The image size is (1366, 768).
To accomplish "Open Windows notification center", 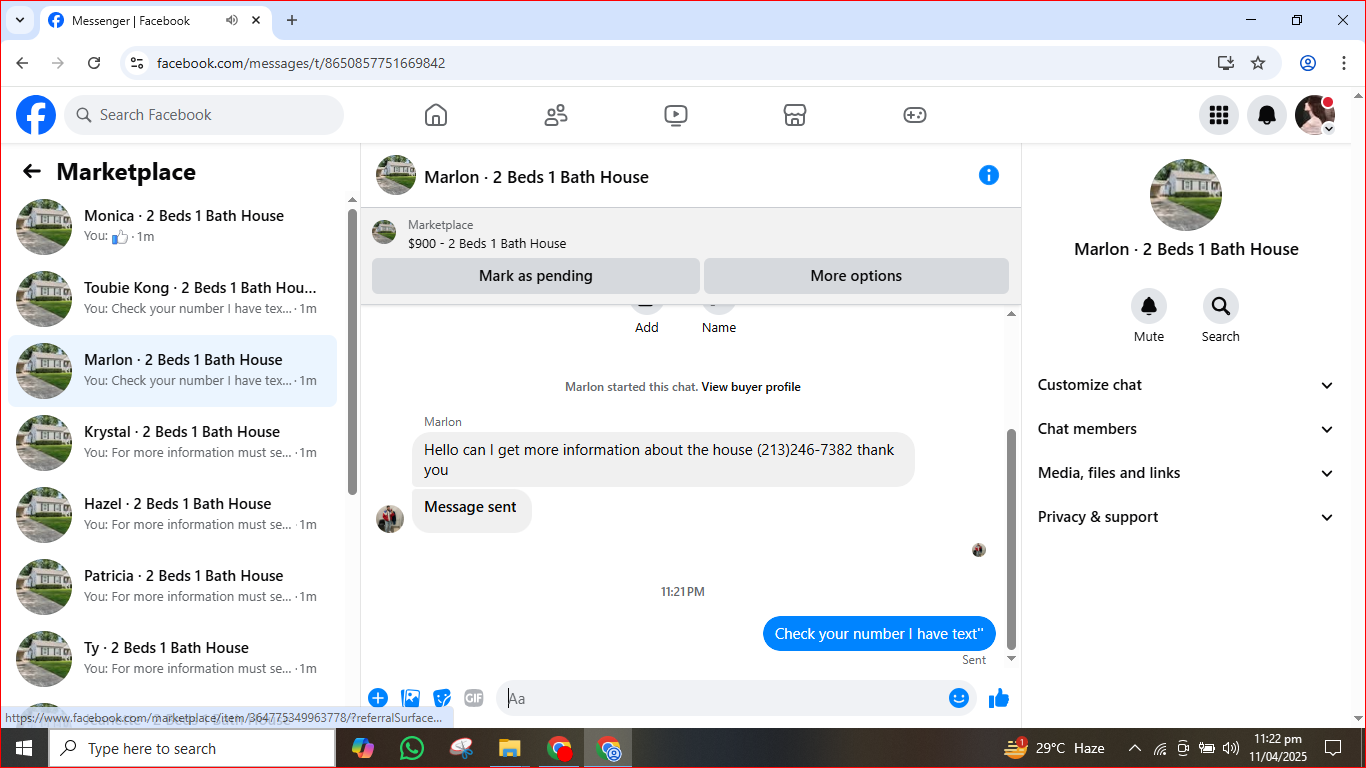I will pos(1333,748).
